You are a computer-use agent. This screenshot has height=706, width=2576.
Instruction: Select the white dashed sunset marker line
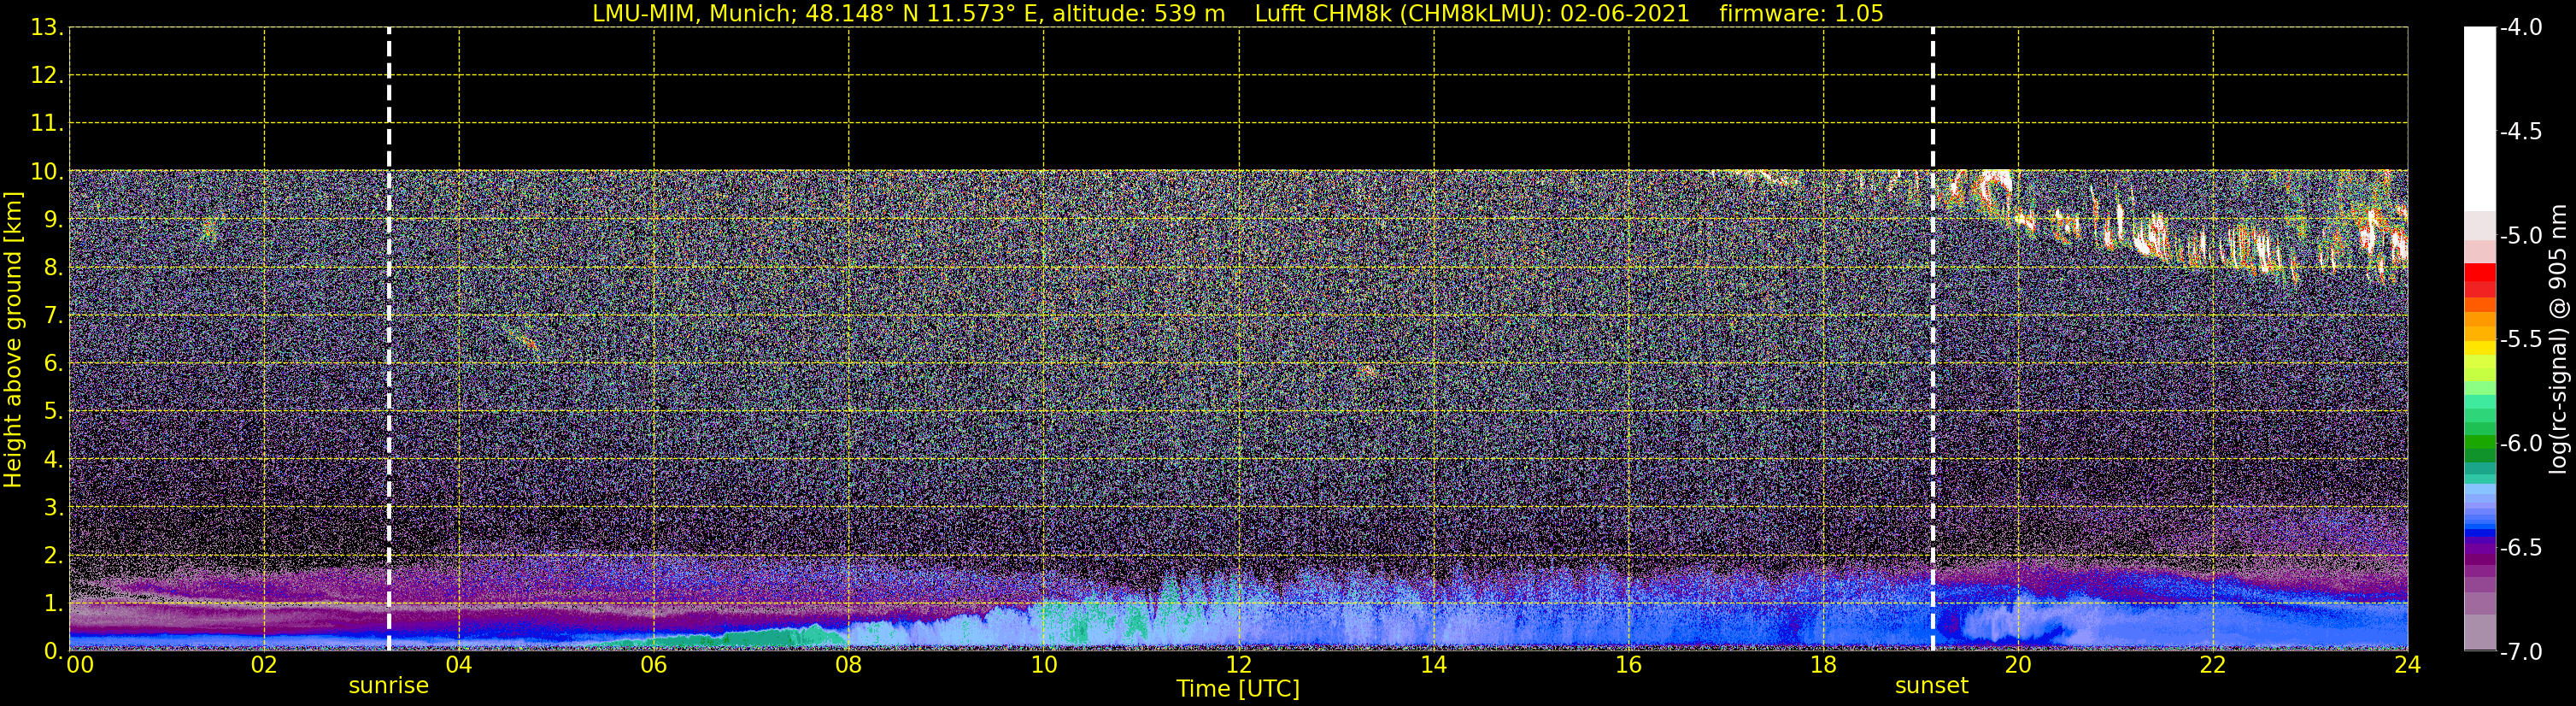pyautogui.click(x=1933, y=339)
